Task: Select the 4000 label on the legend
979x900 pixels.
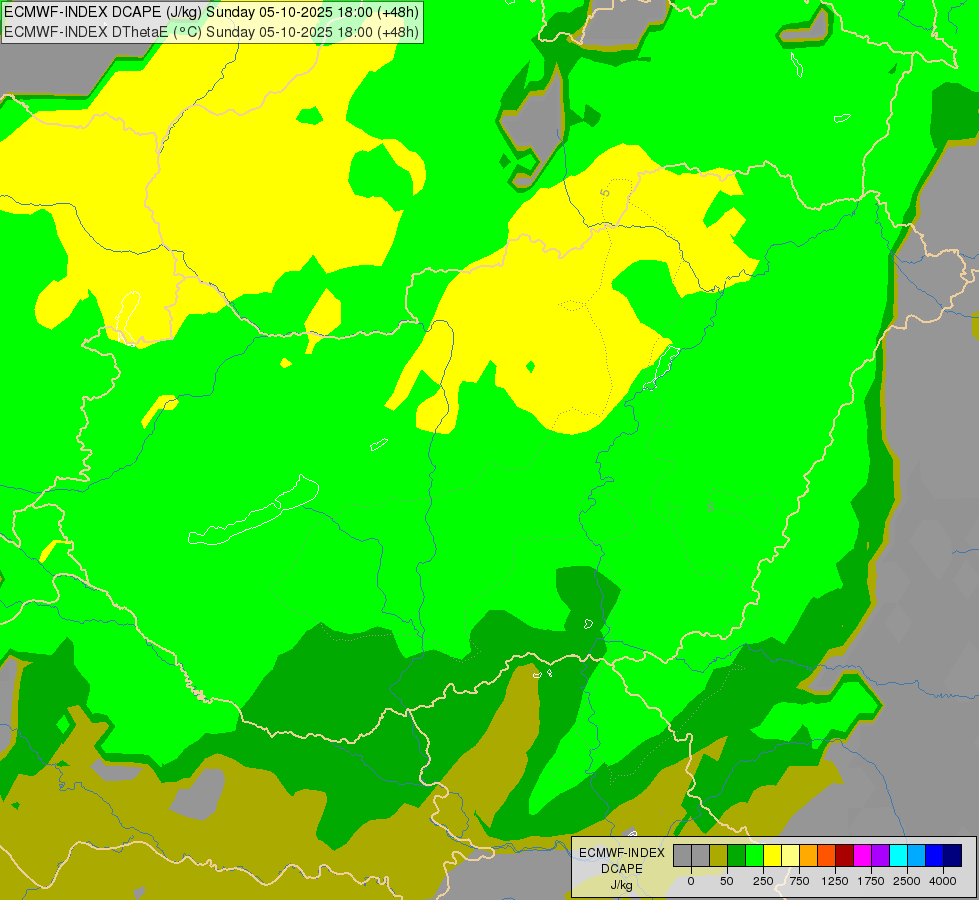Action: tap(943, 881)
